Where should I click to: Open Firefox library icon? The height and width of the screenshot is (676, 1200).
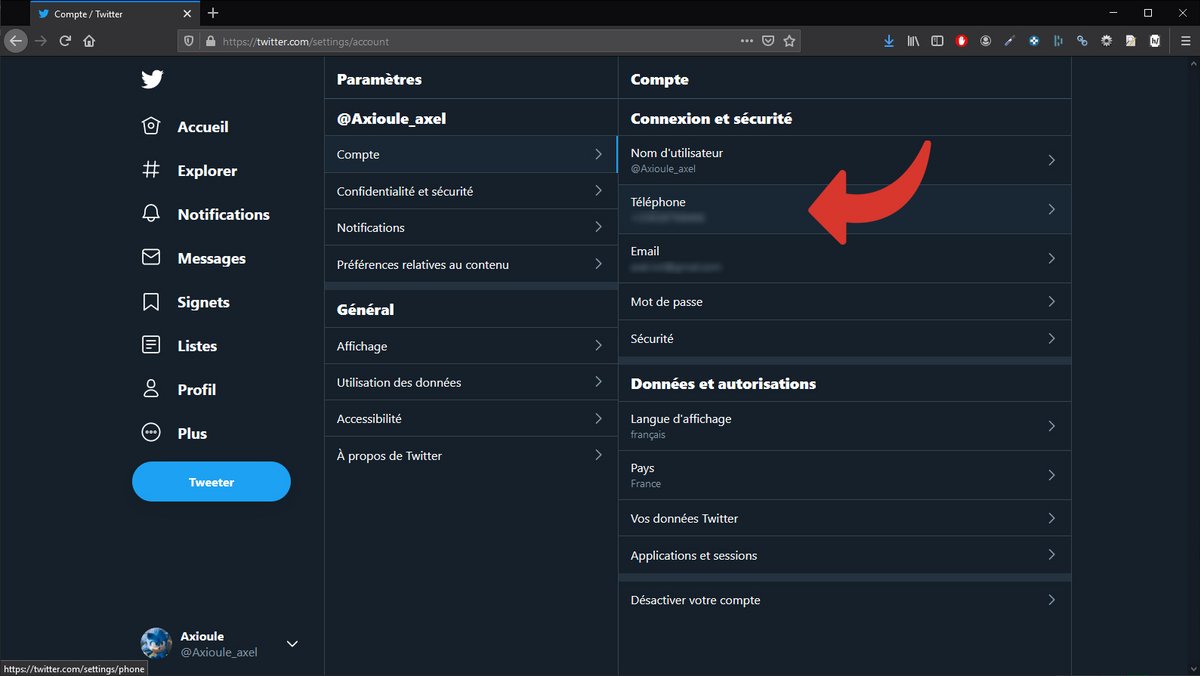tap(913, 41)
